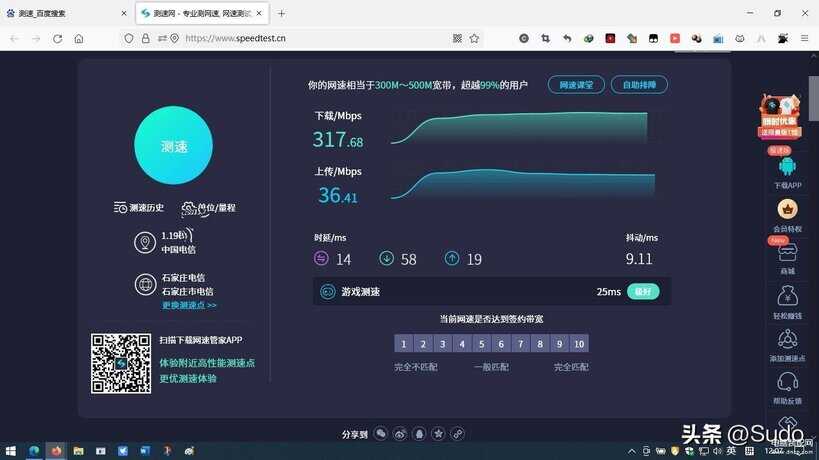Image resolution: width=819 pixels, height=460 pixels.
Task: Open the 网速课堂 button
Action: [576, 85]
